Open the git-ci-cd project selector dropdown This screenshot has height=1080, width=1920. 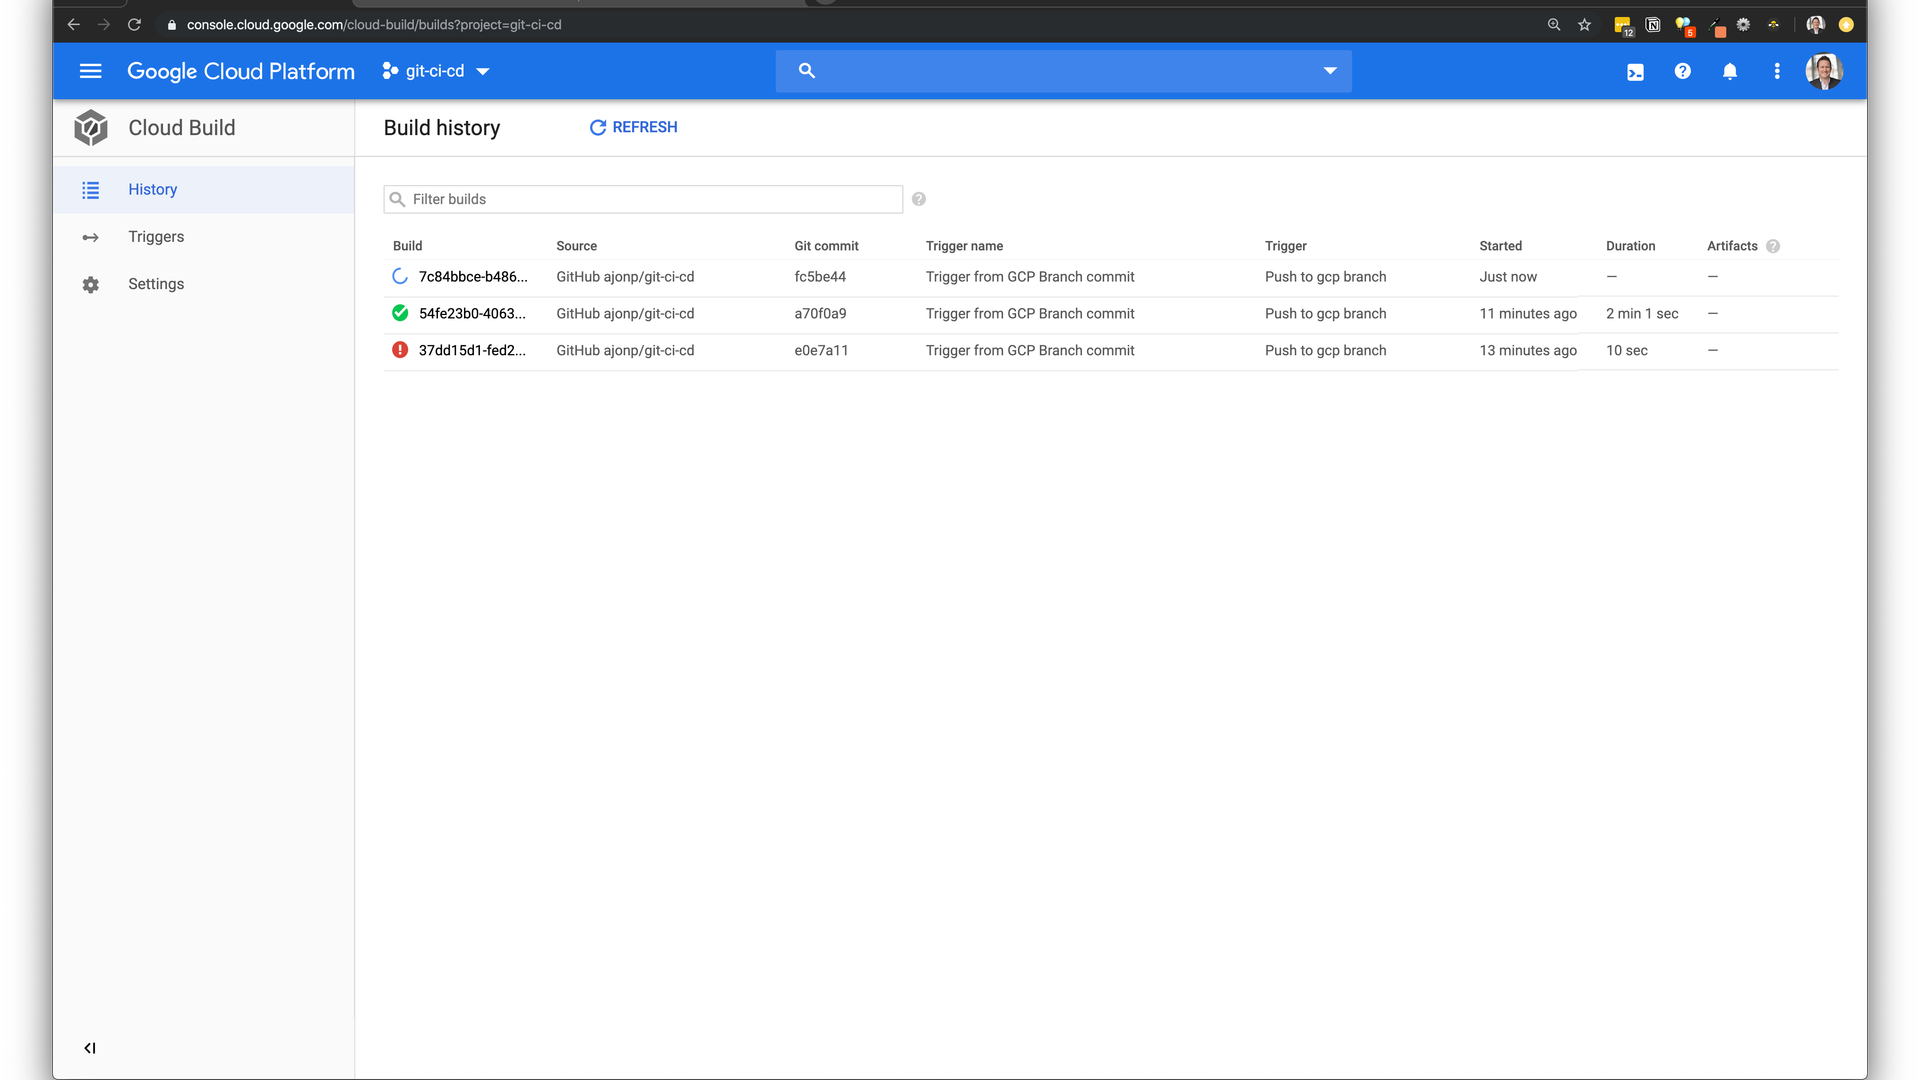[x=436, y=71]
